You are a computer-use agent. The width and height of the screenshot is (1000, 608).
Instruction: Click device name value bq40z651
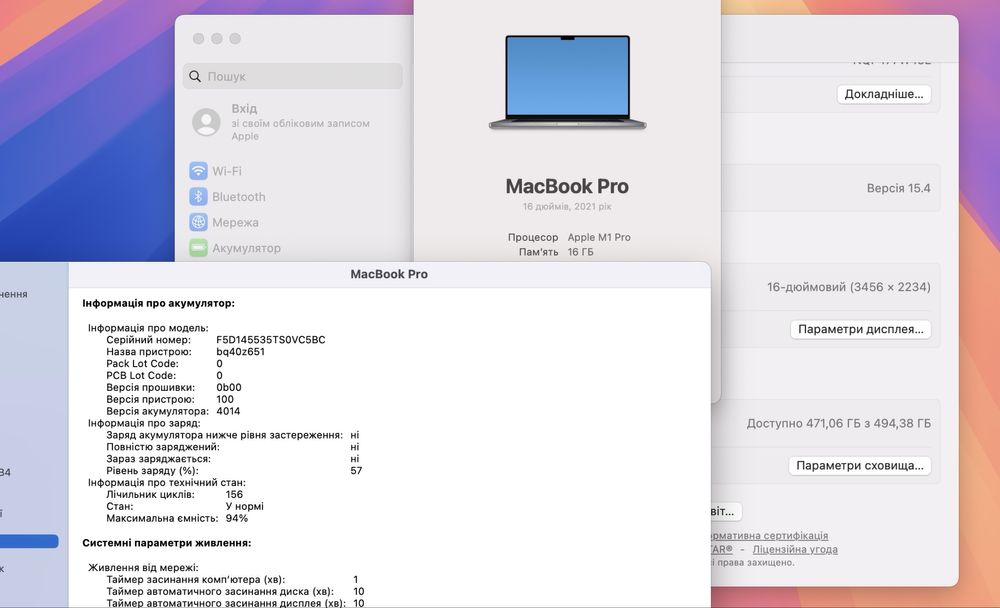(240, 352)
